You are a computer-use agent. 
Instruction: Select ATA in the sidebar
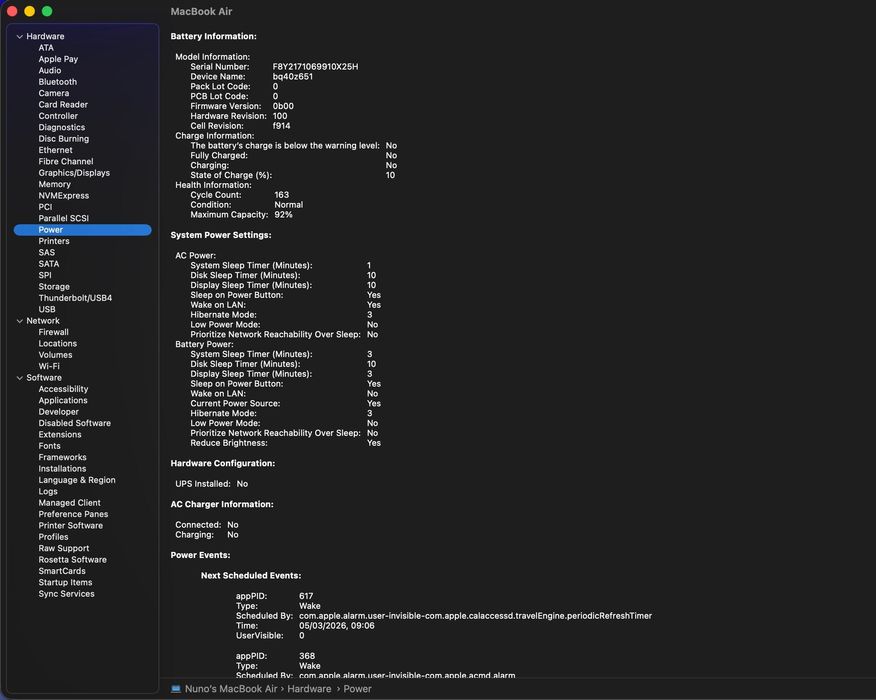pyautogui.click(x=46, y=47)
